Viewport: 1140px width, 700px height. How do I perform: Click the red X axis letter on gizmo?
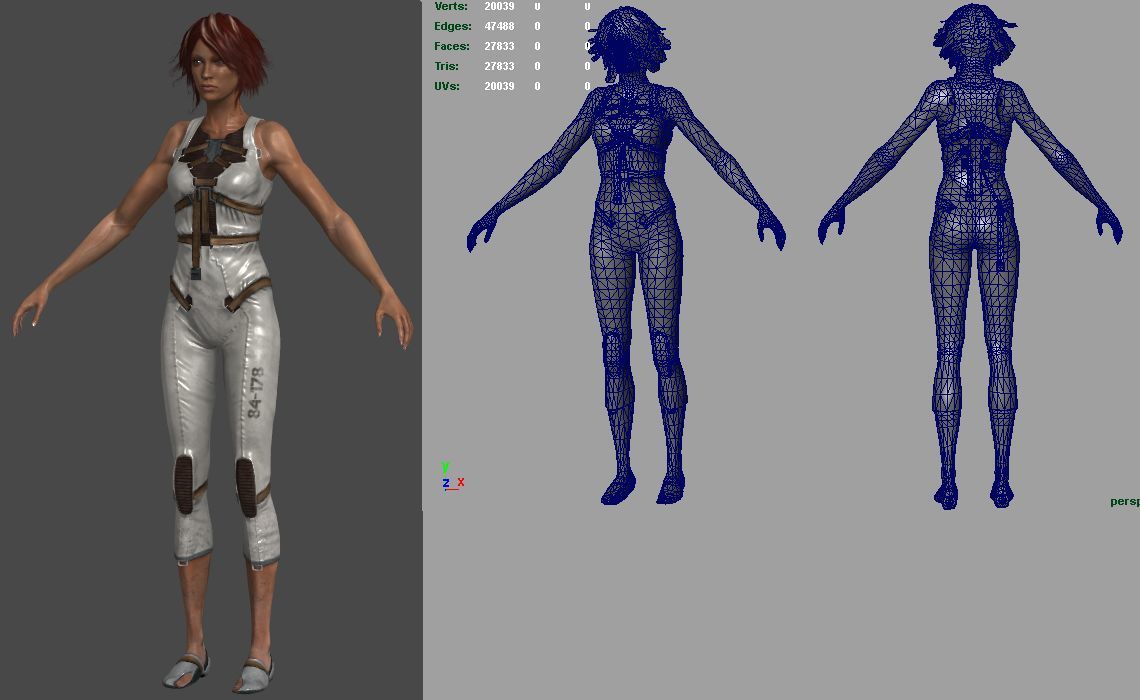pyautogui.click(x=460, y=482)
